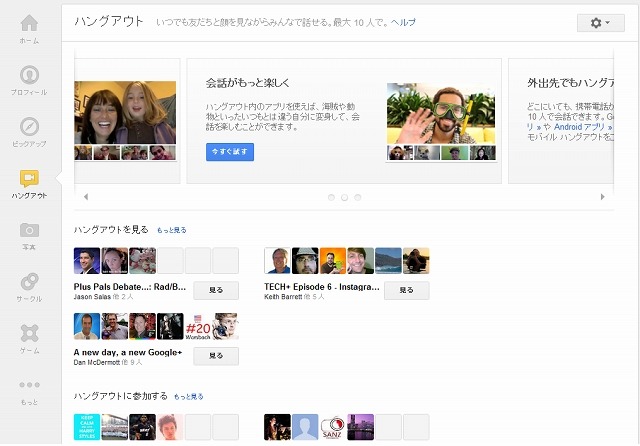Screen dimensions: 640x446
Task: Open the 写真 camera icon
Action: pos(29,230)
